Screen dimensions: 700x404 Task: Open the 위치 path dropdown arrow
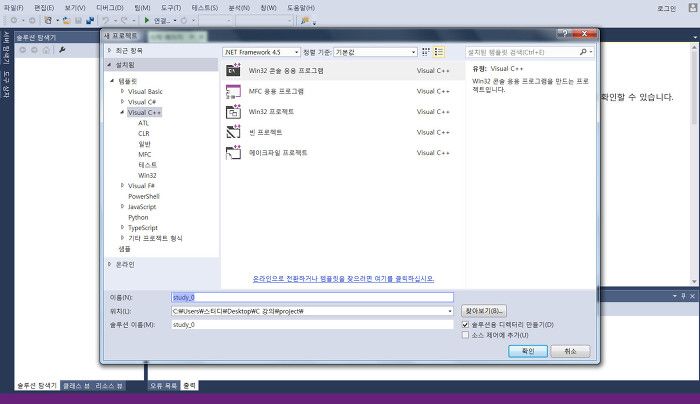[x=449, y=311]
